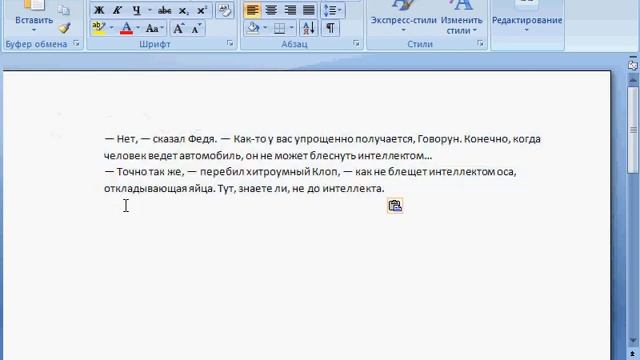Viewport: 640px width, 360px height.
Task: Open the Абзац dialog launcher
Action: 356,43
